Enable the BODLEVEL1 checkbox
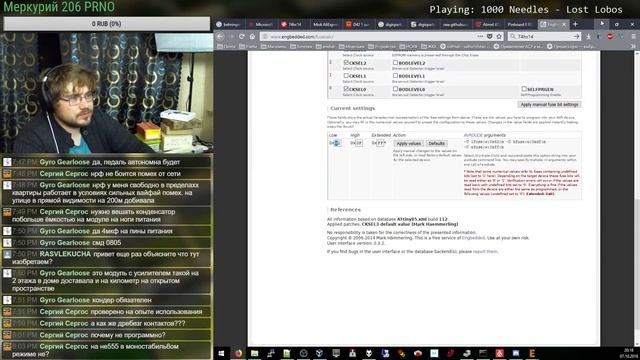 point(395,76)
